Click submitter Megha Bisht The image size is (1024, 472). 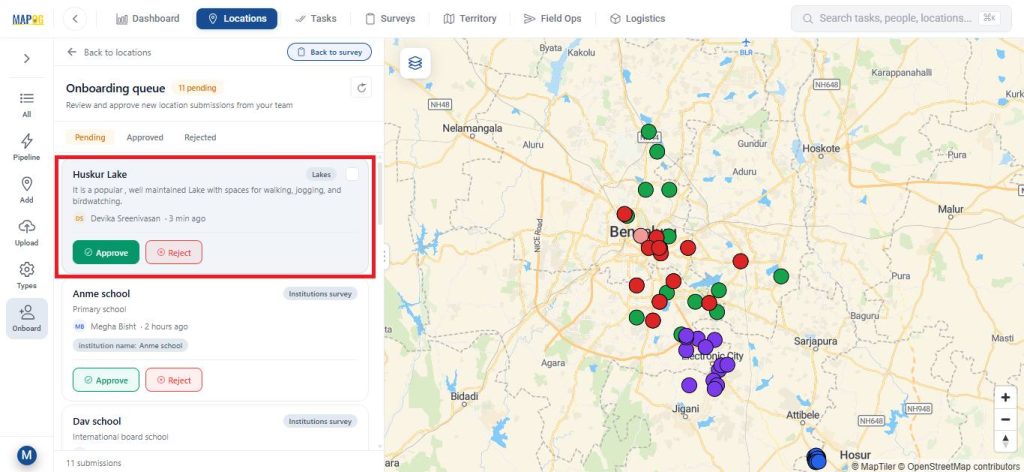pyautogui.click(x=114, y=326)
